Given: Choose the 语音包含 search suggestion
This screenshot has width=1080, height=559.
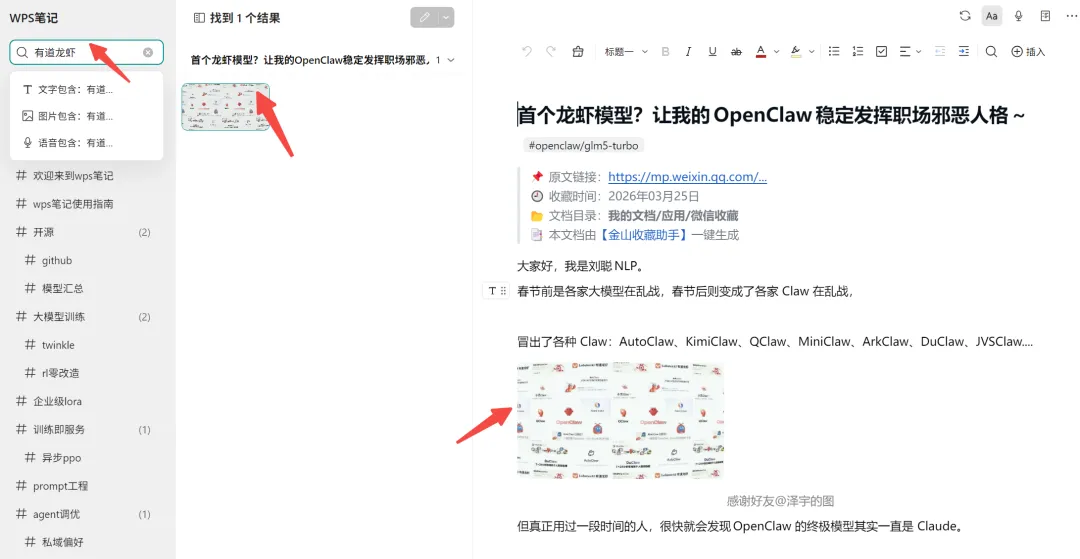Looking at the screenshot, I should (x=87, y=143).
